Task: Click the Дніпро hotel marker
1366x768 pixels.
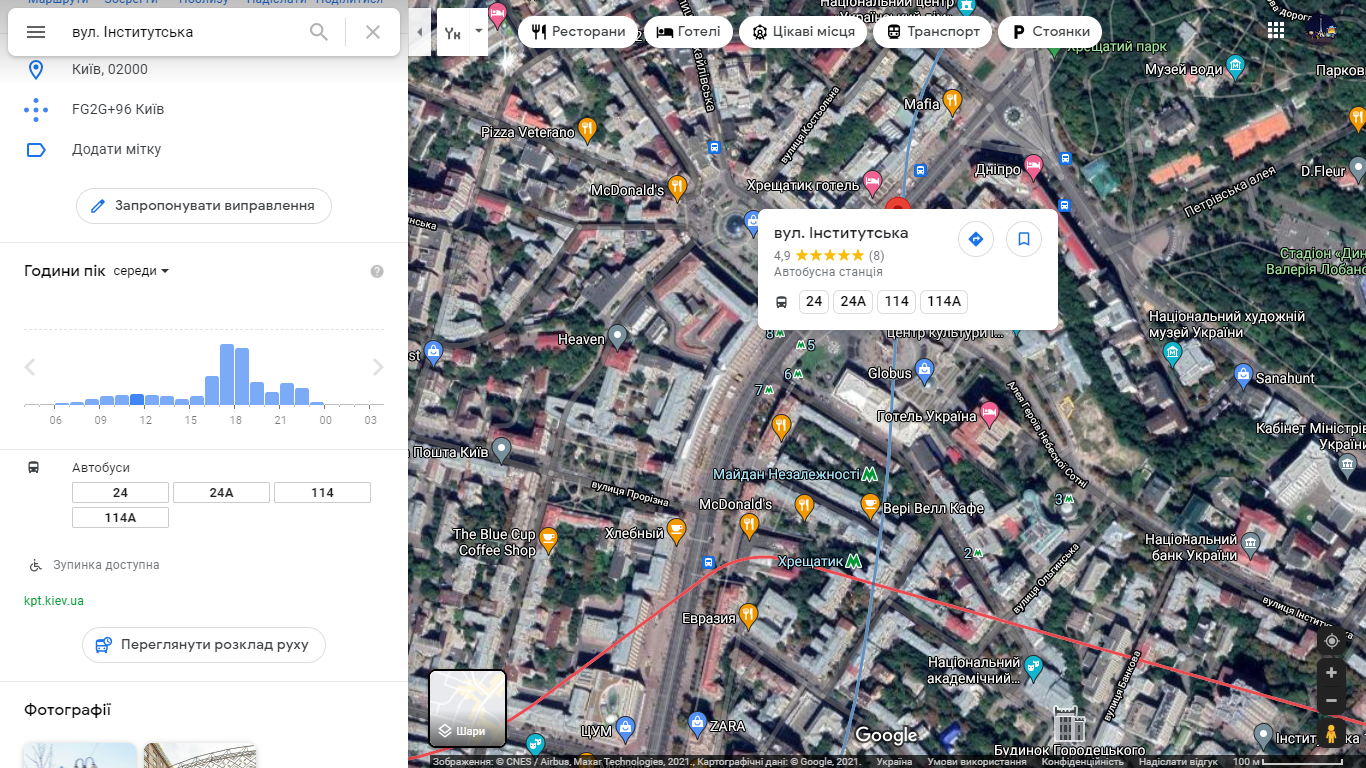Action: click(1033, 166)
